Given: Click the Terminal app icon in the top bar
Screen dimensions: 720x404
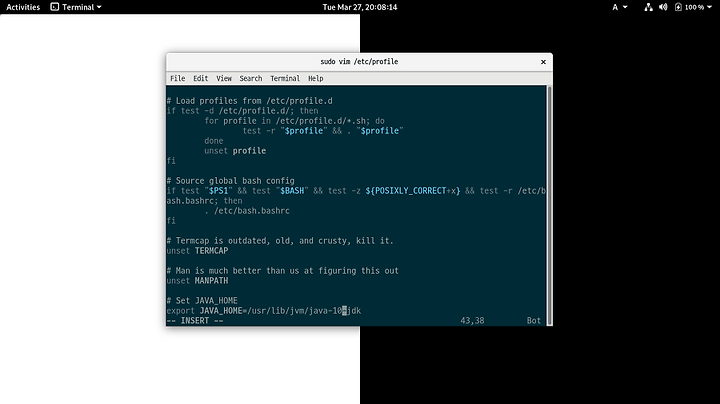Looking at the screenshot, I should coord(55,7).
